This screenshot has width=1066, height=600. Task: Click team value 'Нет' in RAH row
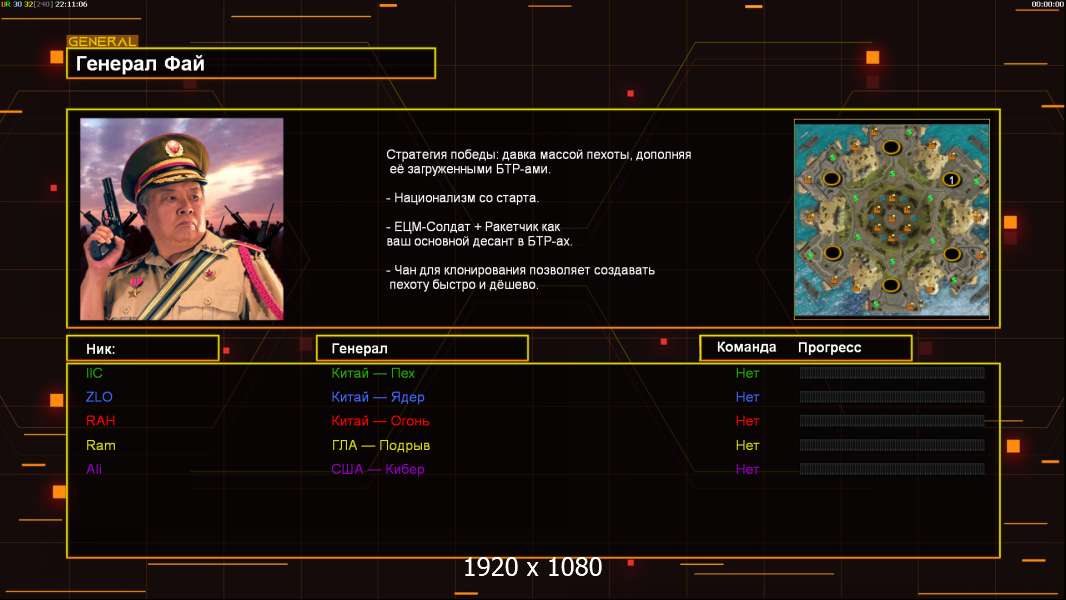pyautogui.click(x=747, y=421)
